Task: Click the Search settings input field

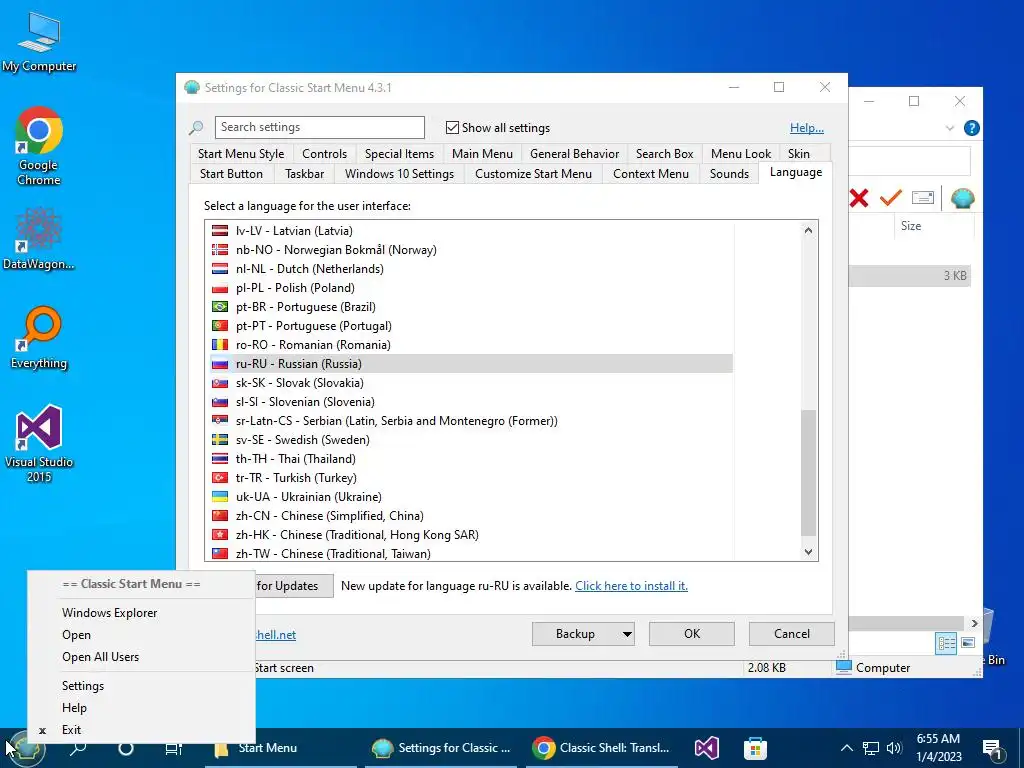Action: (x=319, y=127)
